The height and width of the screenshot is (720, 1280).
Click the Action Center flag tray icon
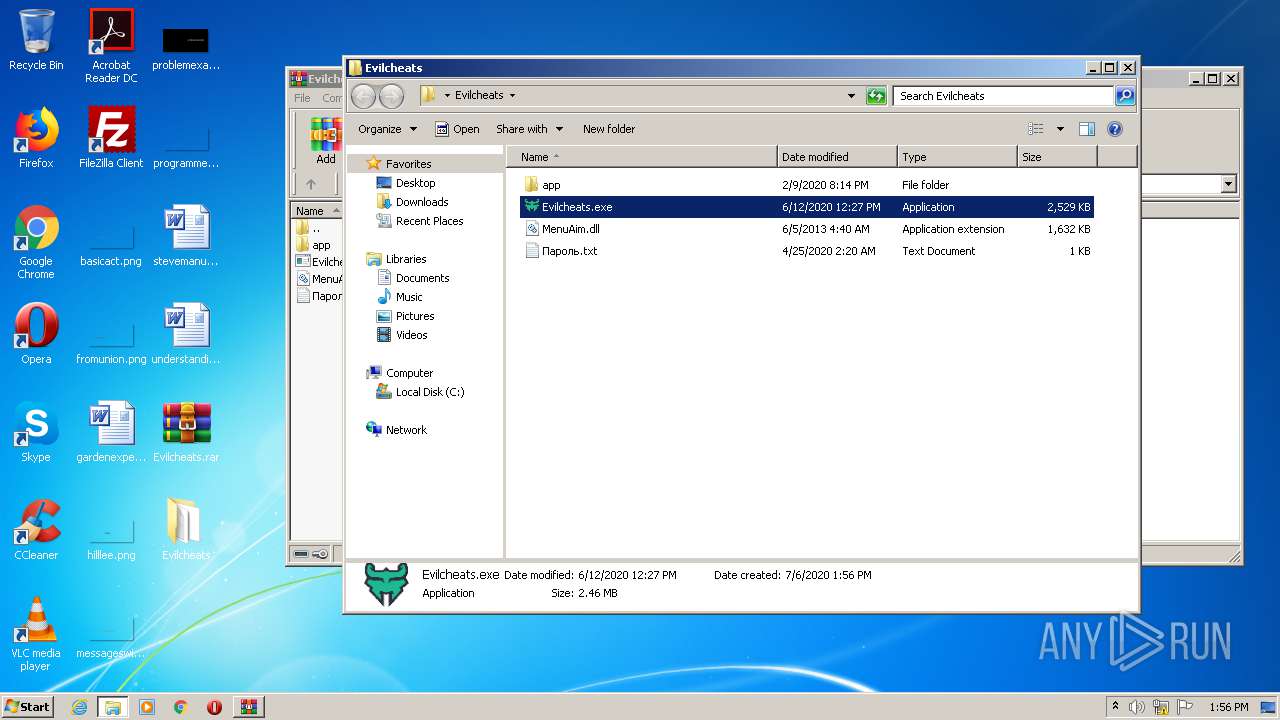pos(1185,707)
